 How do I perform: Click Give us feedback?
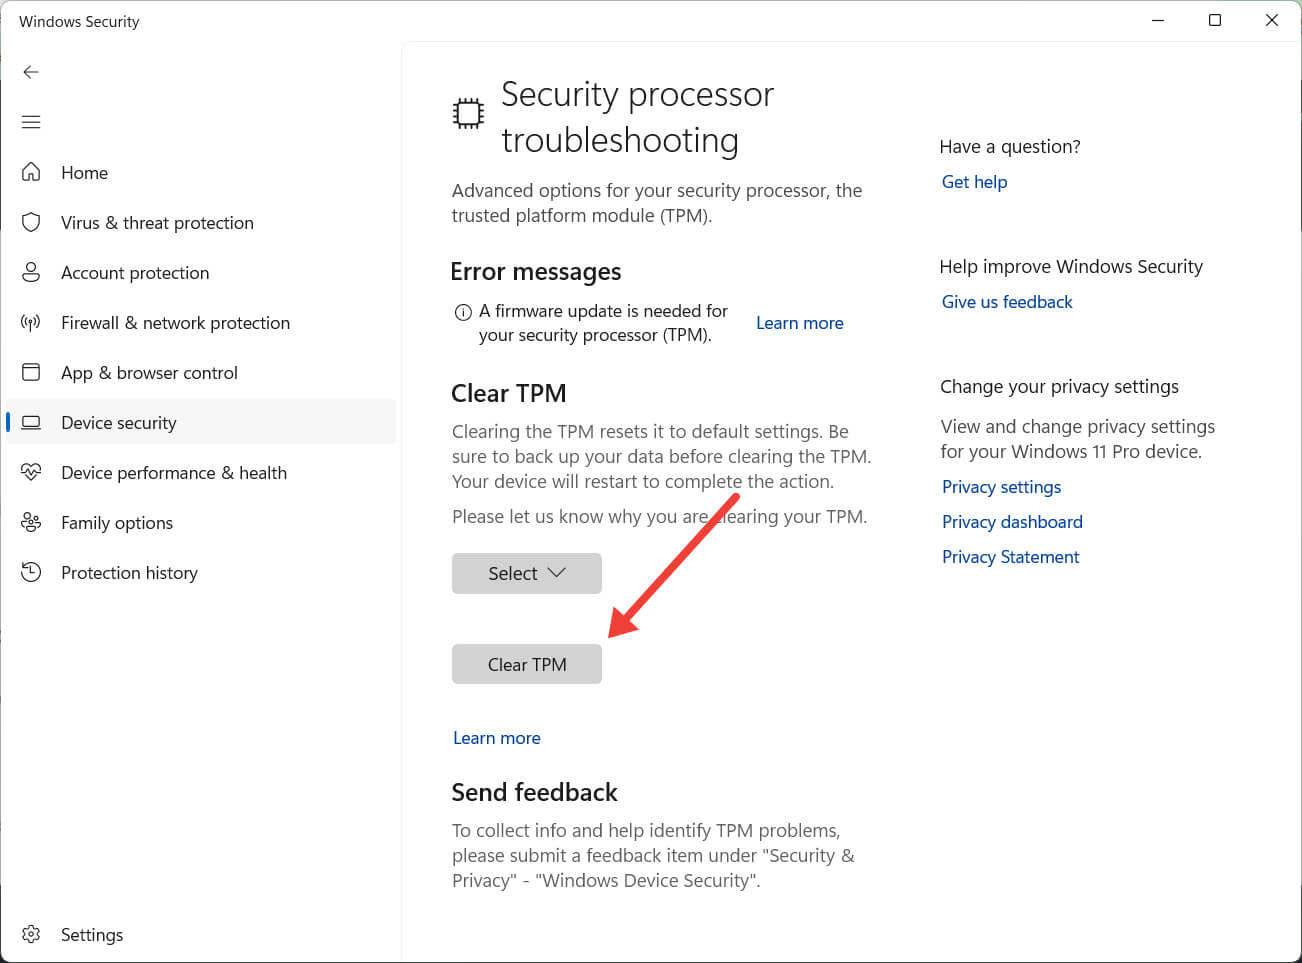coord(1007,301)
